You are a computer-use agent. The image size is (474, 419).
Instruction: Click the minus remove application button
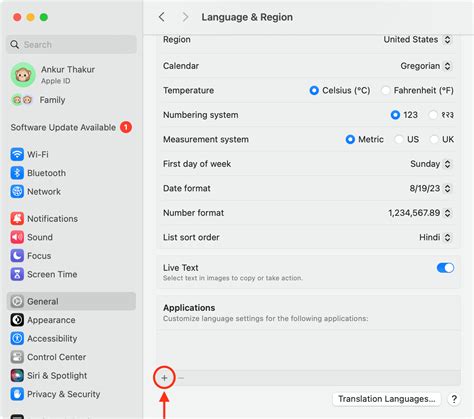[x=181, y=378]
